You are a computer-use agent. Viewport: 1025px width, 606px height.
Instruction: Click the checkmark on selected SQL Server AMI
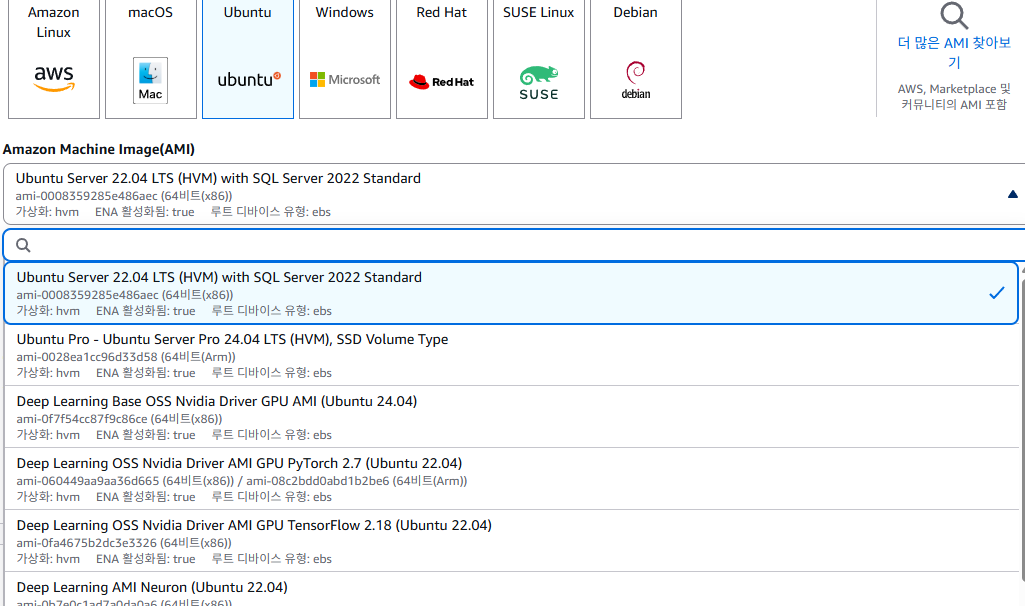point(997,293)
